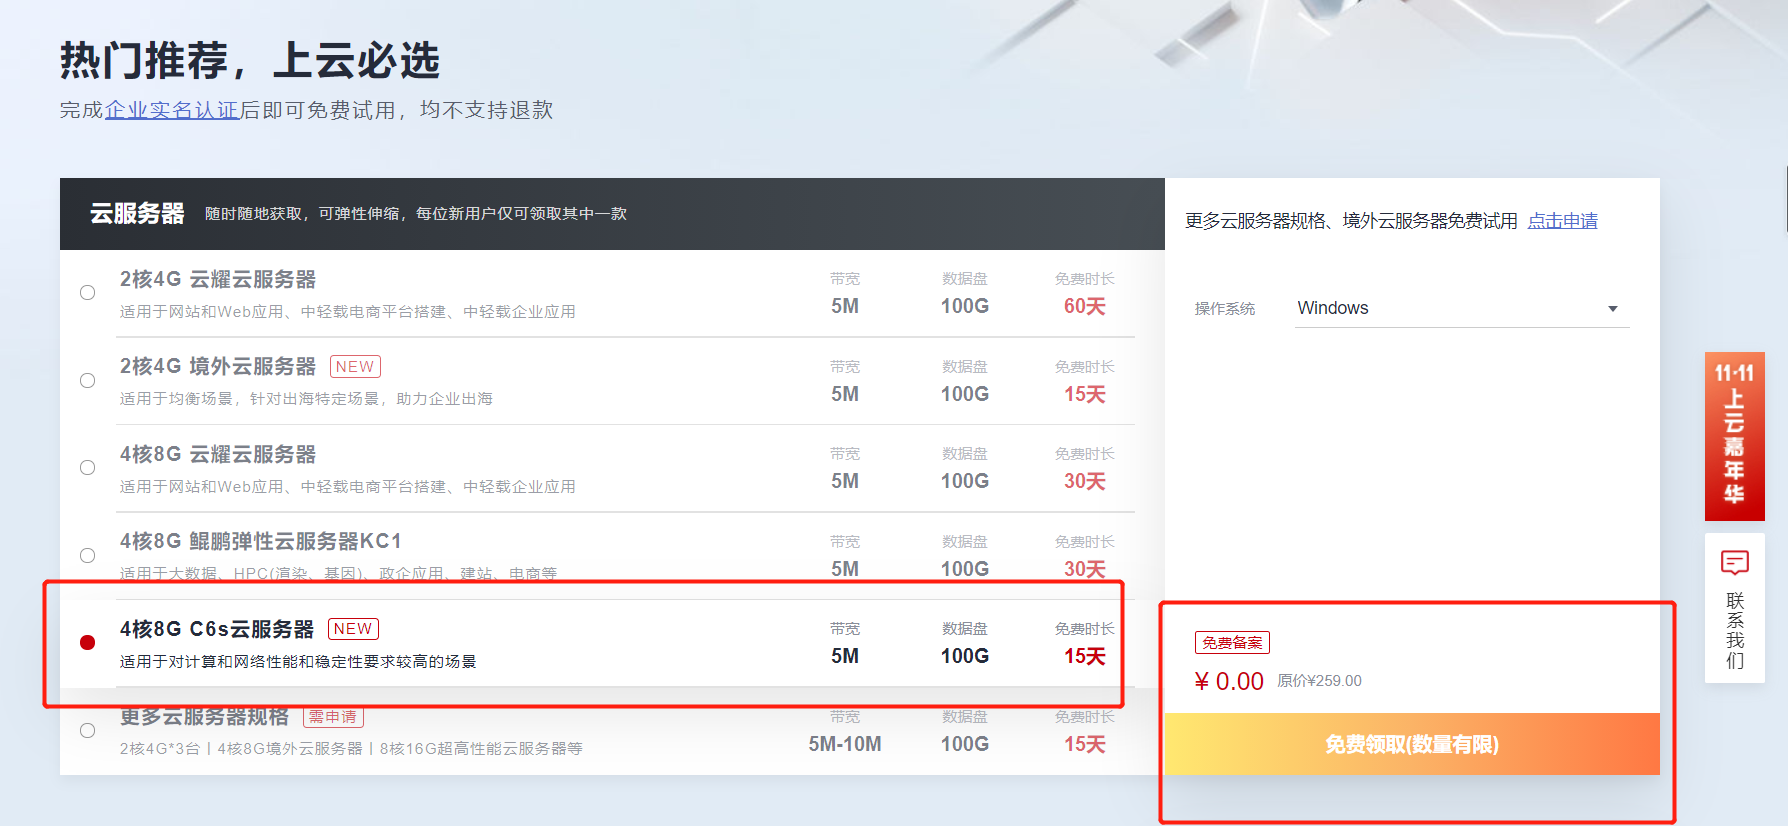
Task: Click the ¥ 0.00 price
Action: coord(1229,681)
